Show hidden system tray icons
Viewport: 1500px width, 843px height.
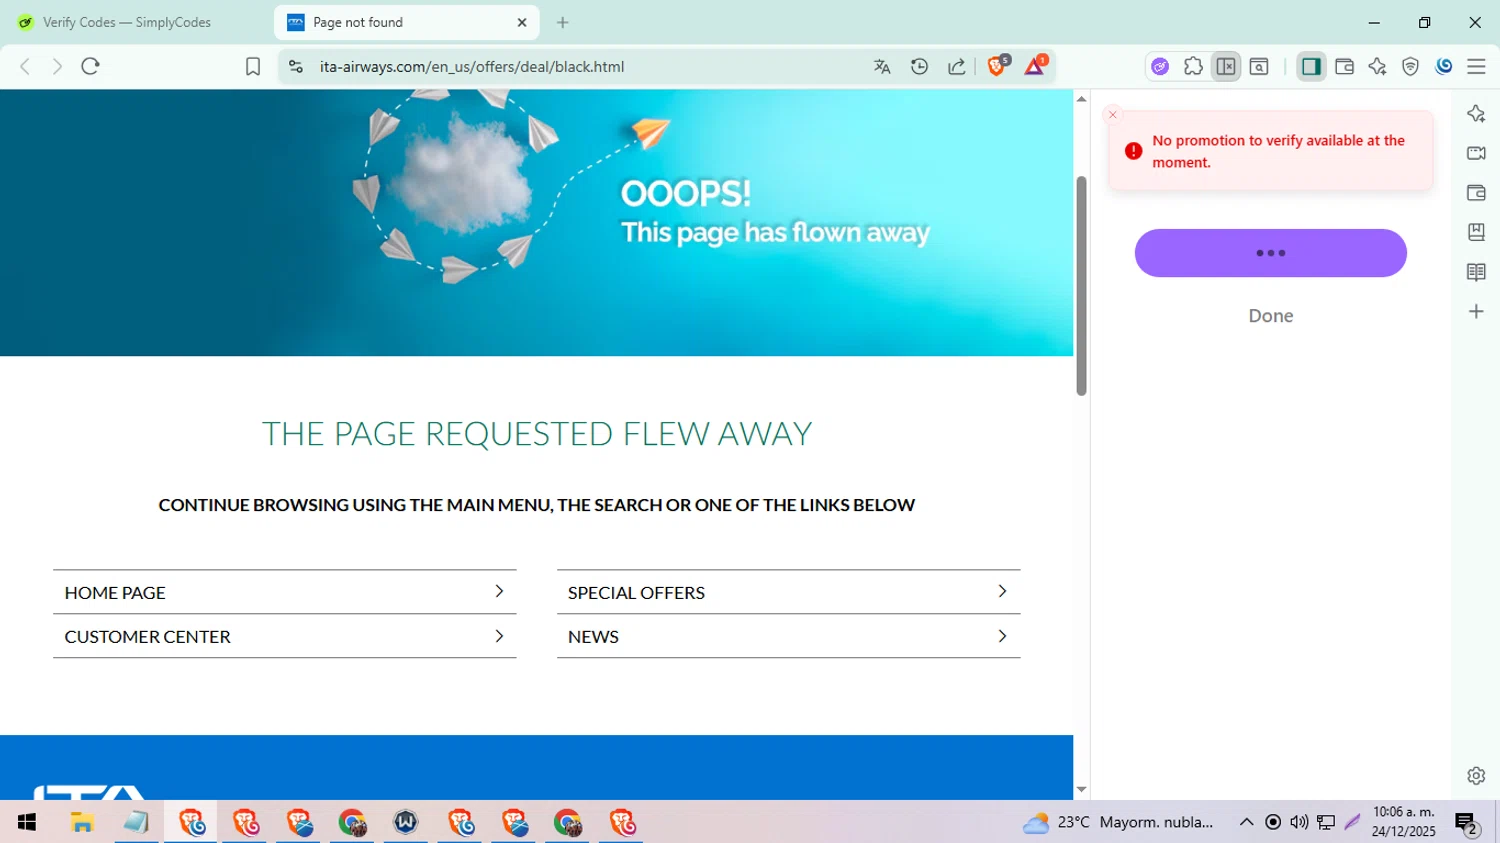coord(1246,822)
